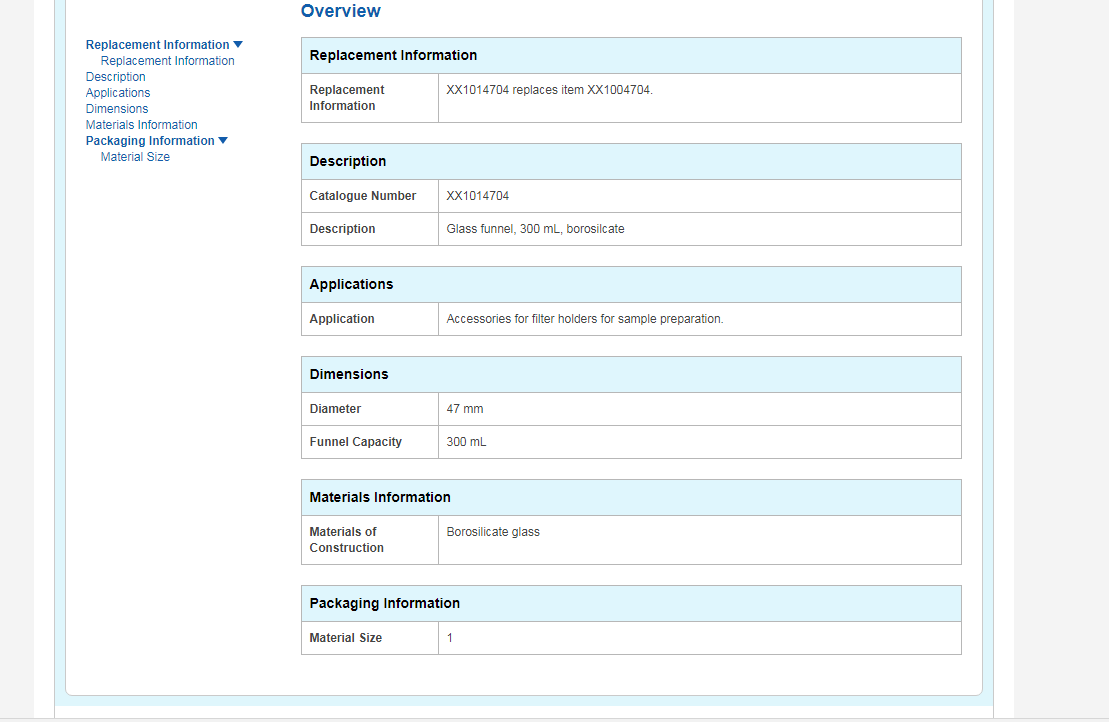Image resolution: width=1109 pixels, height=722 pixels.
Task: Collapse the Packaging Information sidebar arrow
Action: pos(223,141)
